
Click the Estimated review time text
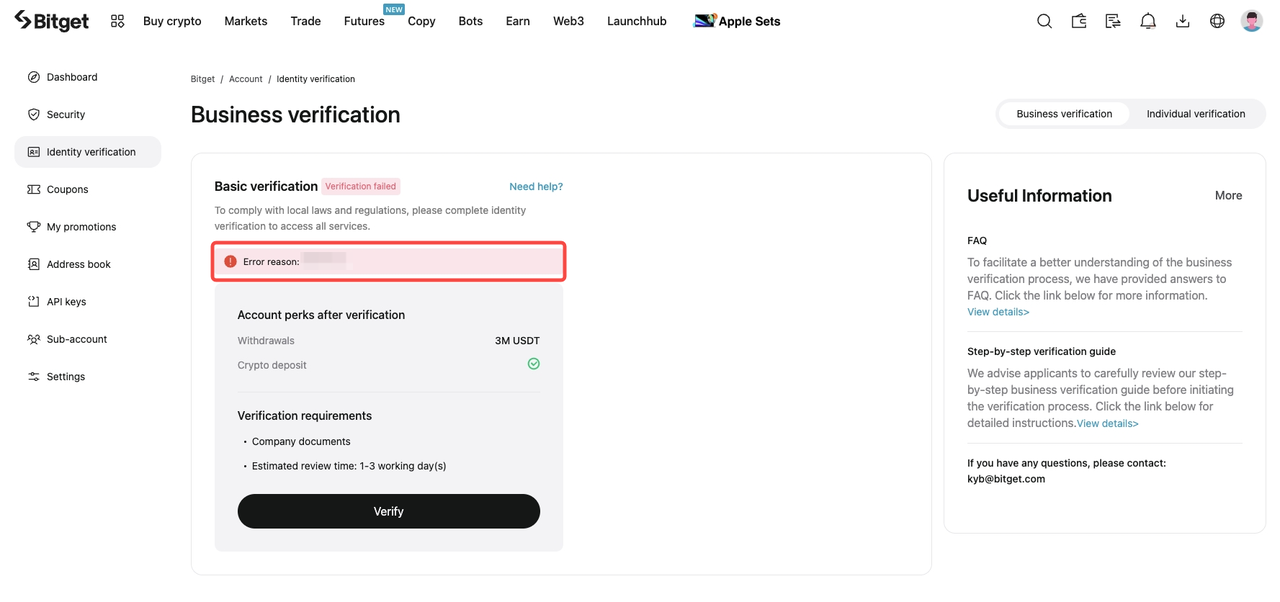coord(349,466)
